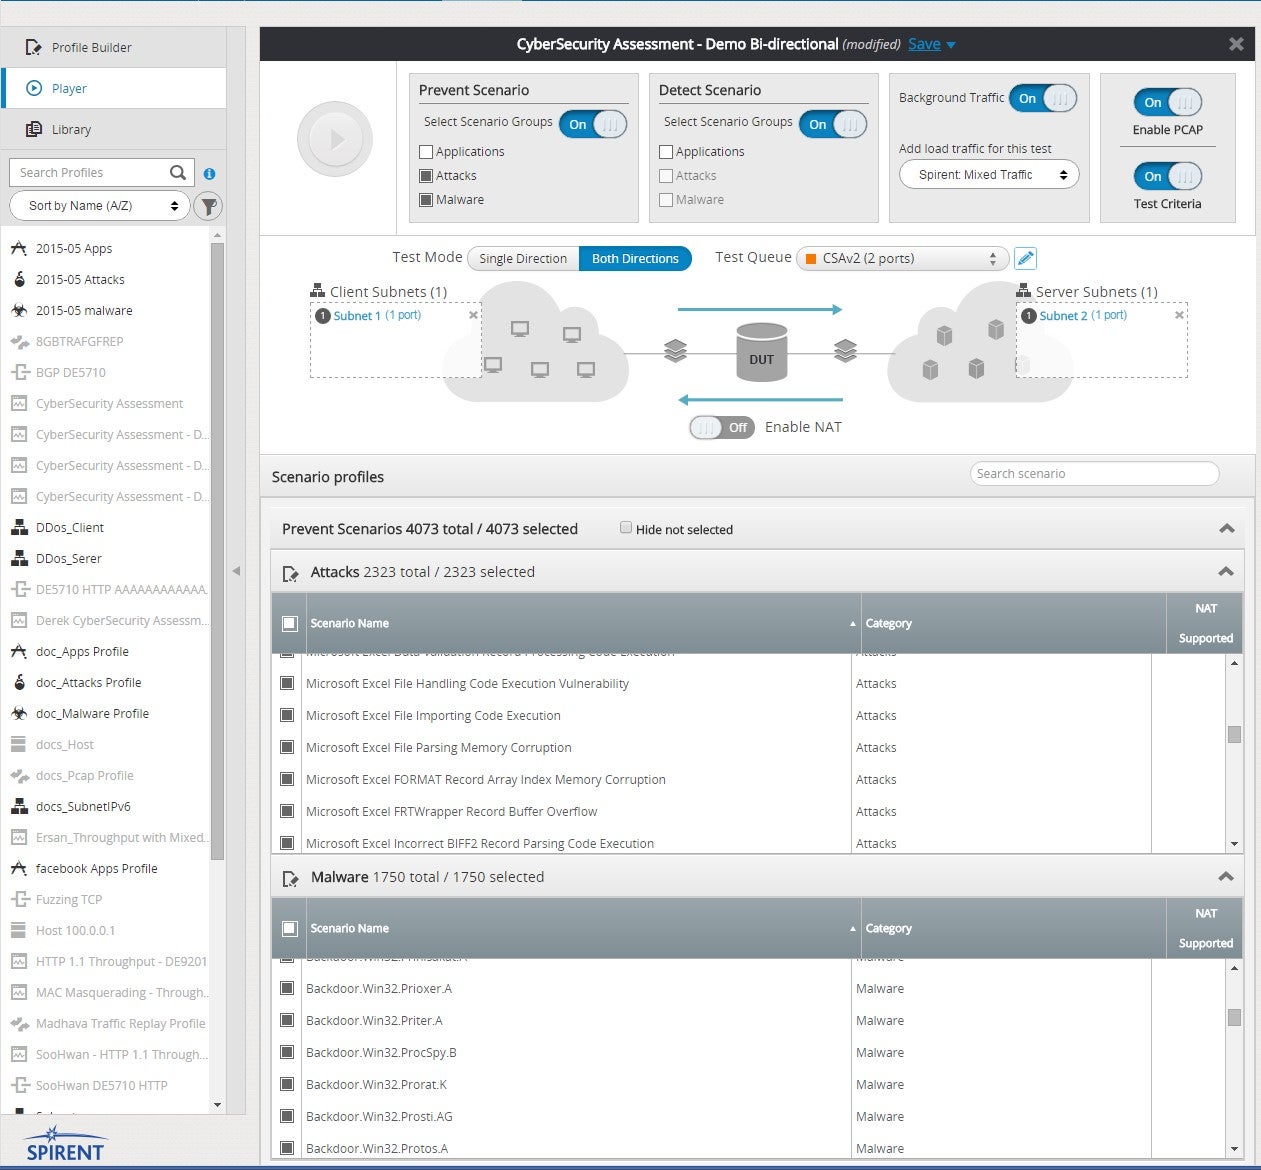Select Single Direction test mode
The height and width of the screenshot is (1170, 1261).
pos(523,258)
